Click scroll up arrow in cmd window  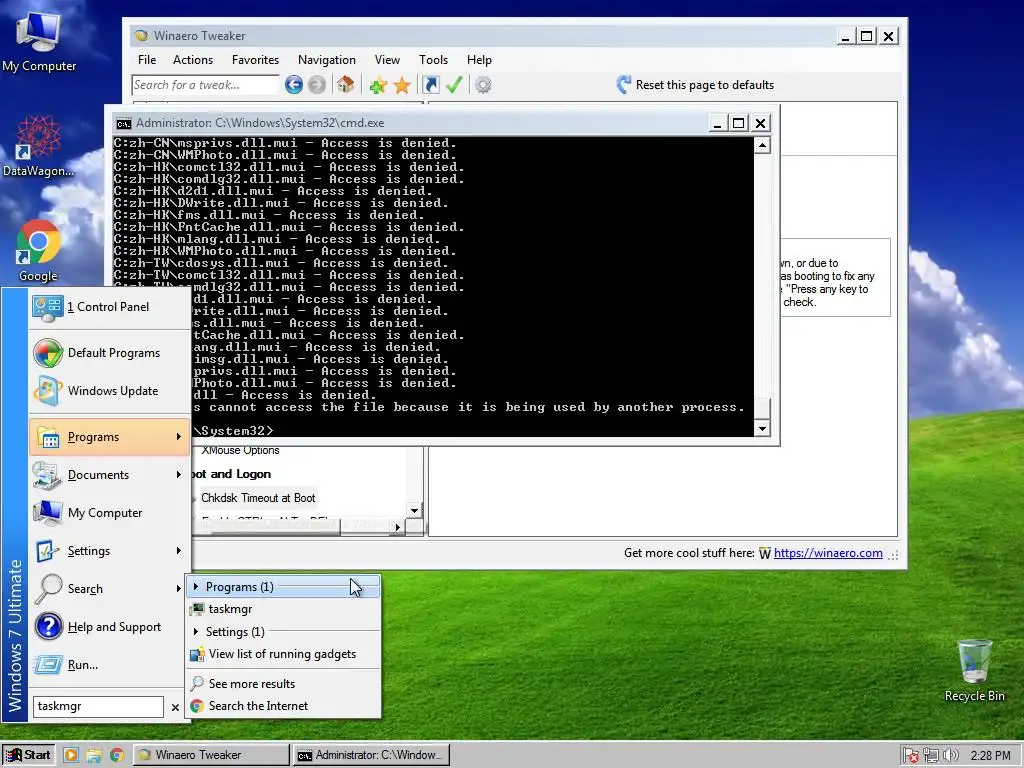pyautogui.click(x=761, y=145)
